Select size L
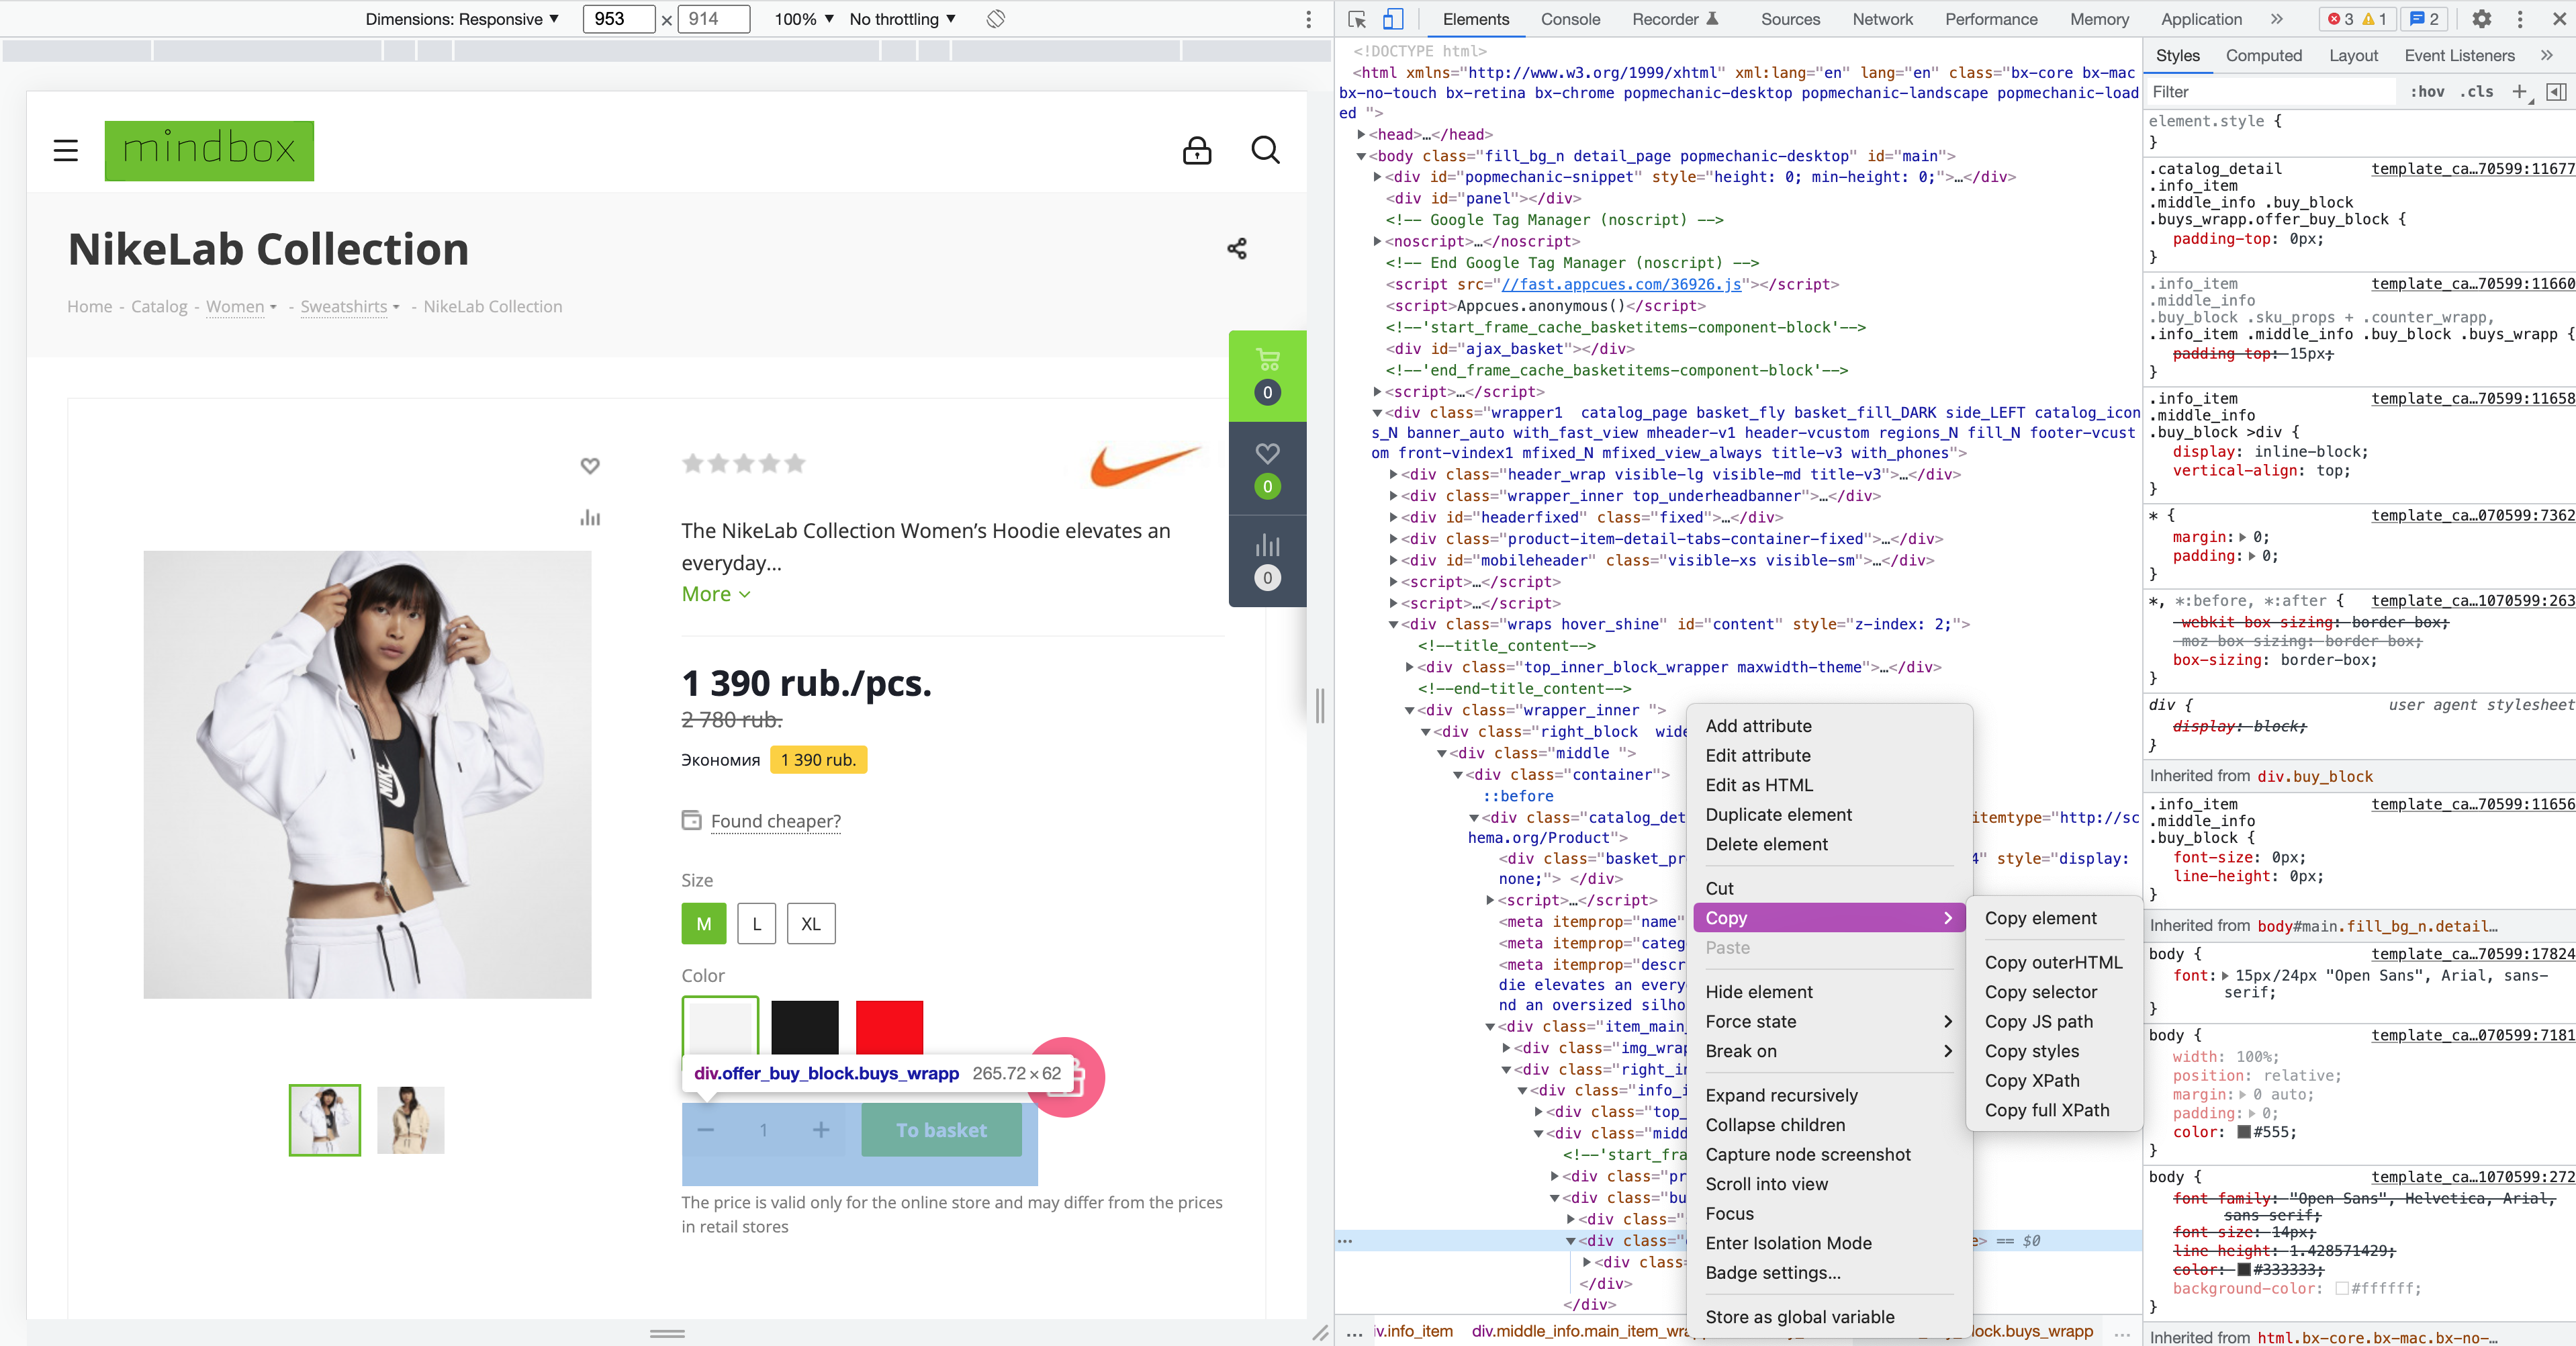Image resolution: width=2576 pixels, height=1346 pixels. pos(757,924)
